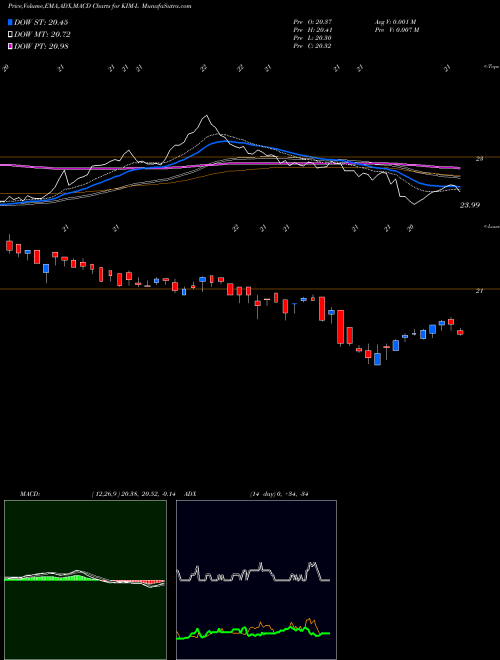
Task: Click the '23' level label on EMA chart
Action: pyautogui.click(x=479, y=159)
